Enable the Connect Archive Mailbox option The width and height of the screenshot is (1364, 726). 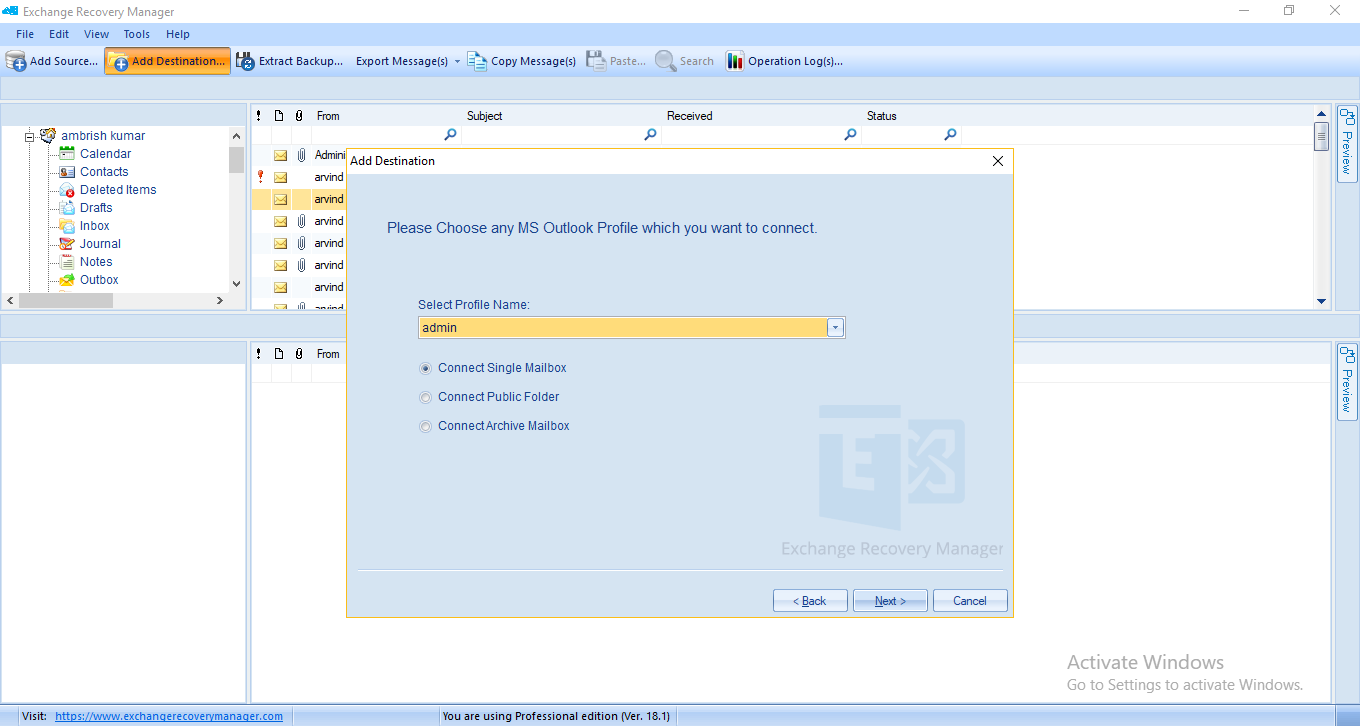point(426,426)
